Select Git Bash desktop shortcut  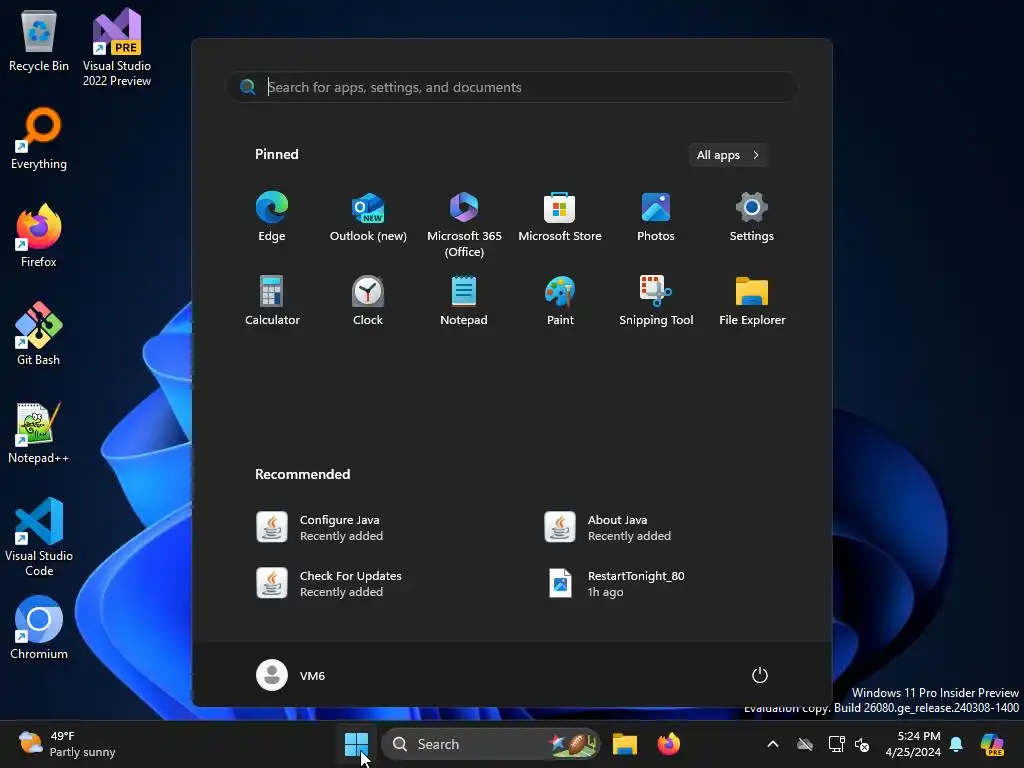[x=39, y=334]
